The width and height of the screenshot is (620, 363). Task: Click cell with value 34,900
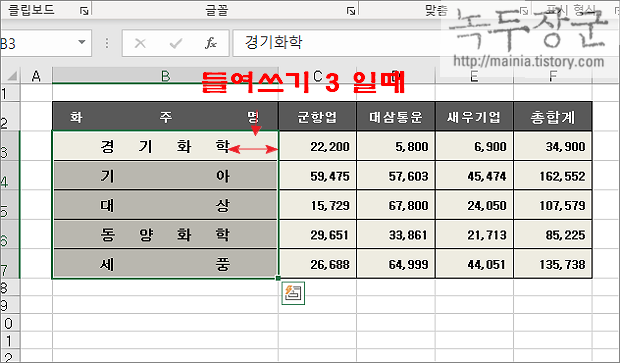[x=553, y=146]
